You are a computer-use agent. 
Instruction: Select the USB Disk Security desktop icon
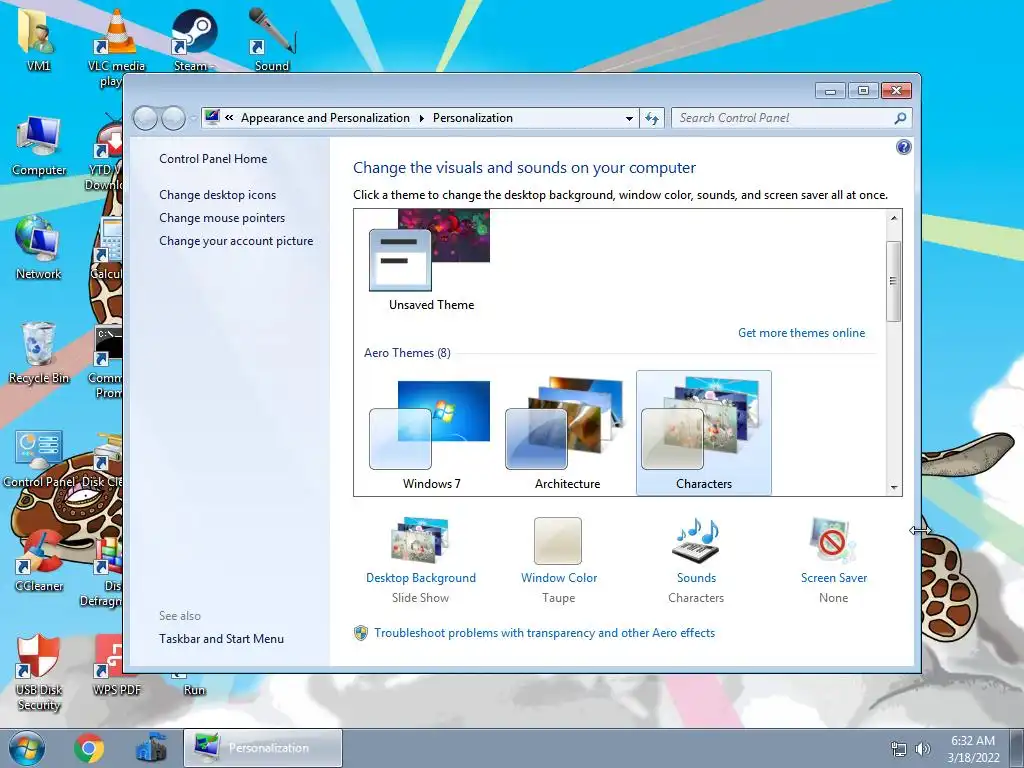[x=39, y=673]
